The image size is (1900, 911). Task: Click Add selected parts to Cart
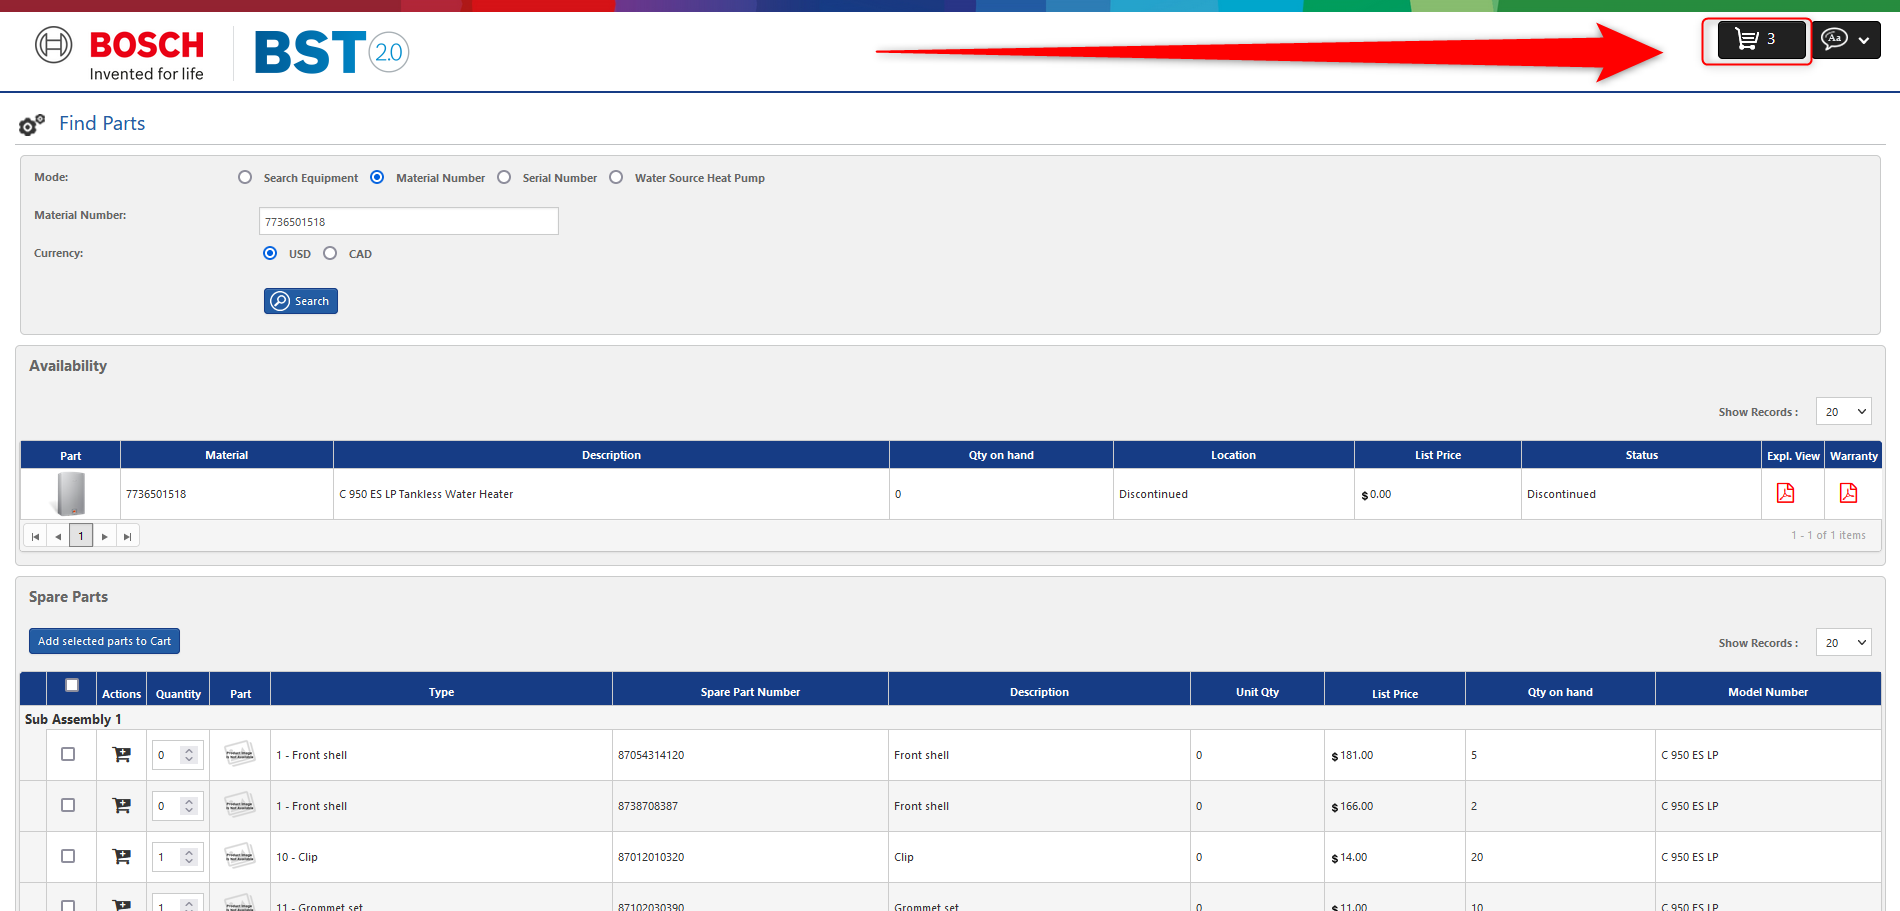click(104, 641)
